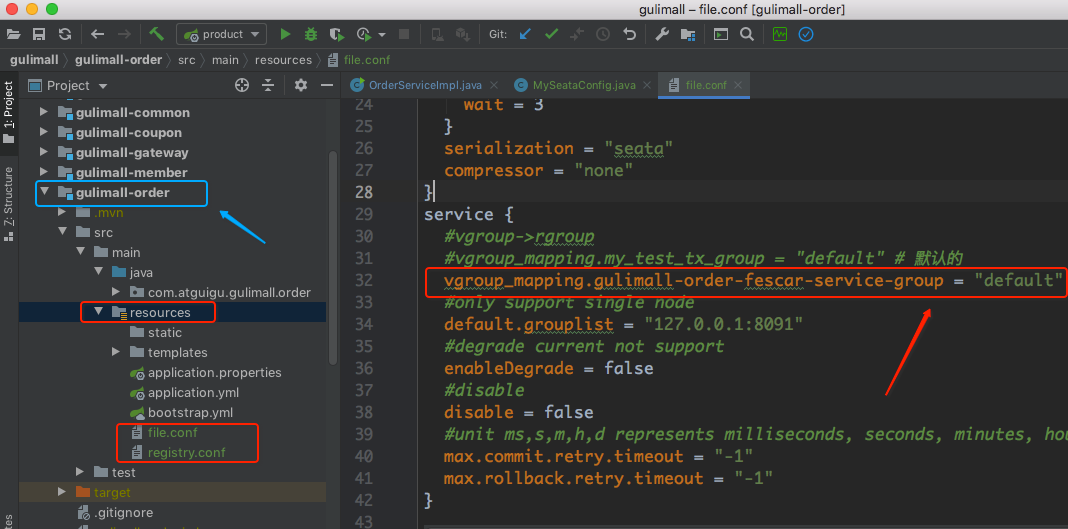Open Settings via the wrench icon

[x=662, y=34]
